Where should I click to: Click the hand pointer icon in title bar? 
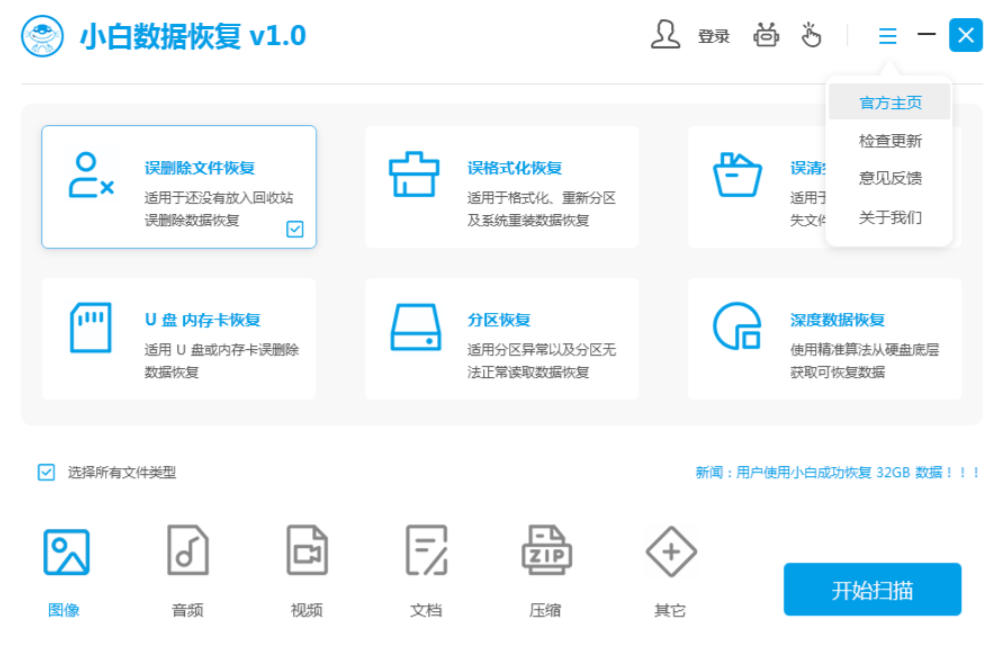[811, 35]
